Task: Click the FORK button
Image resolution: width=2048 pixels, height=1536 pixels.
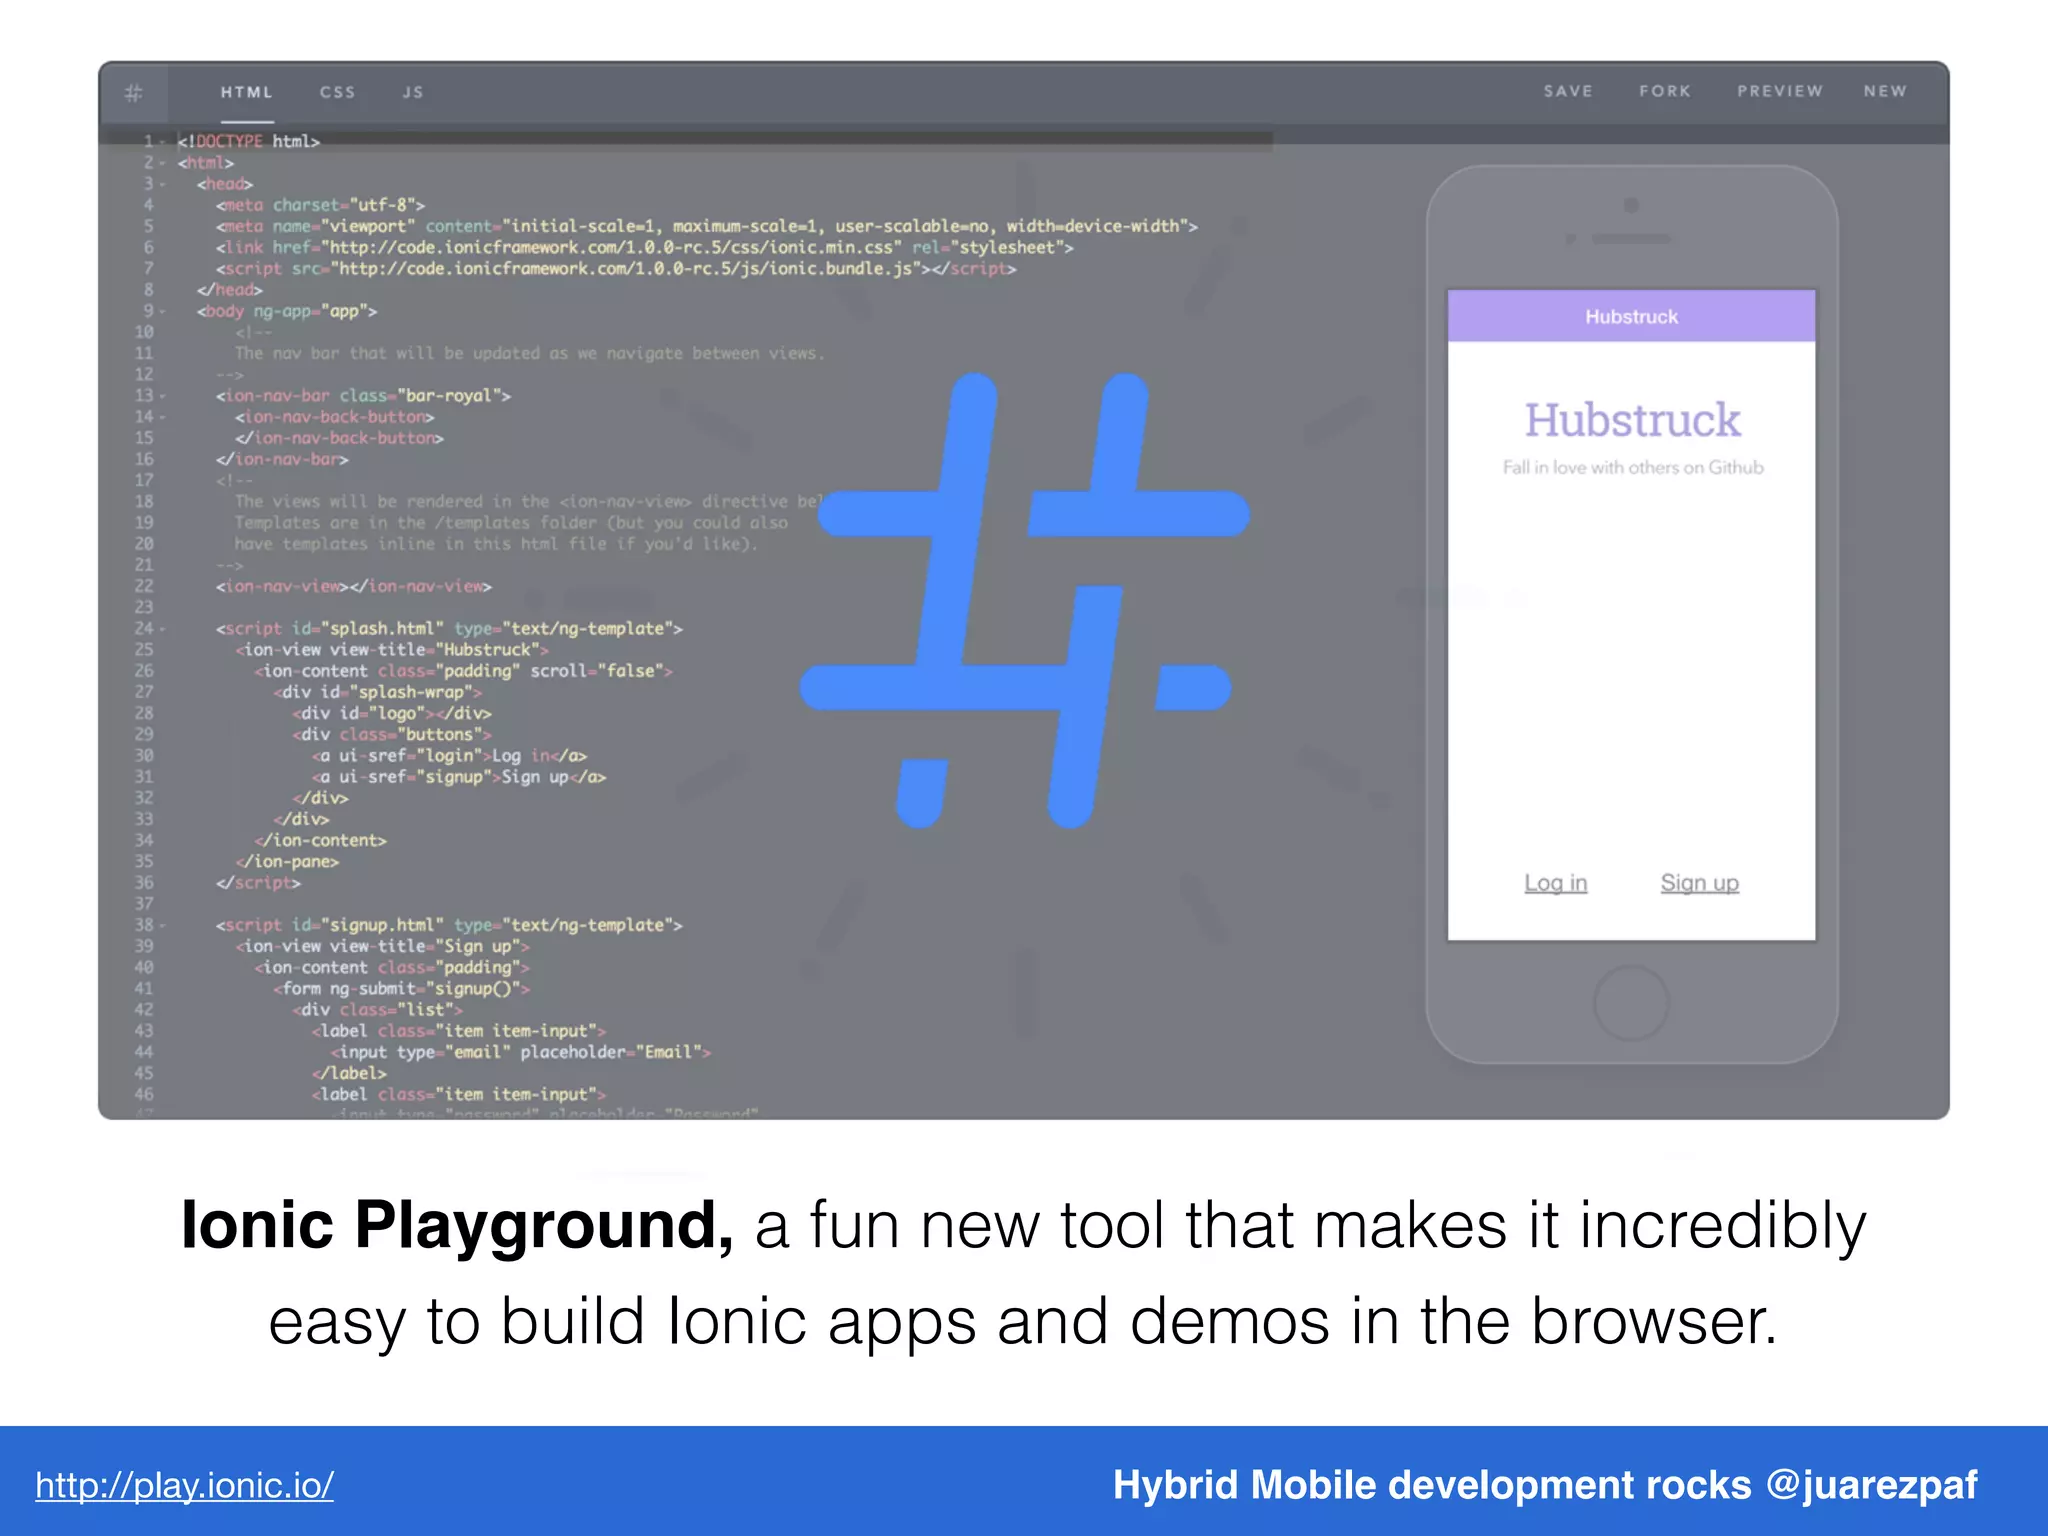Action: (x=1665, y=91)
